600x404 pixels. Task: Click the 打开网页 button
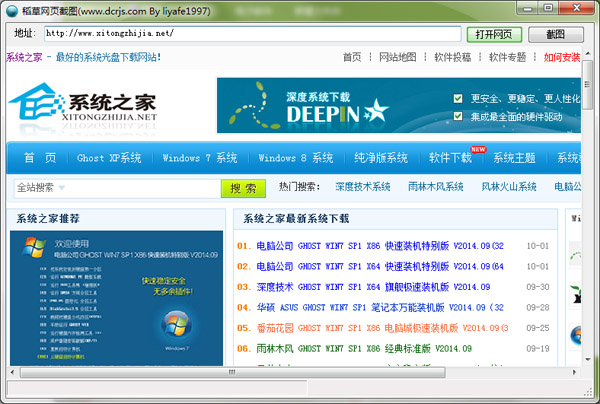pos(494,35)
